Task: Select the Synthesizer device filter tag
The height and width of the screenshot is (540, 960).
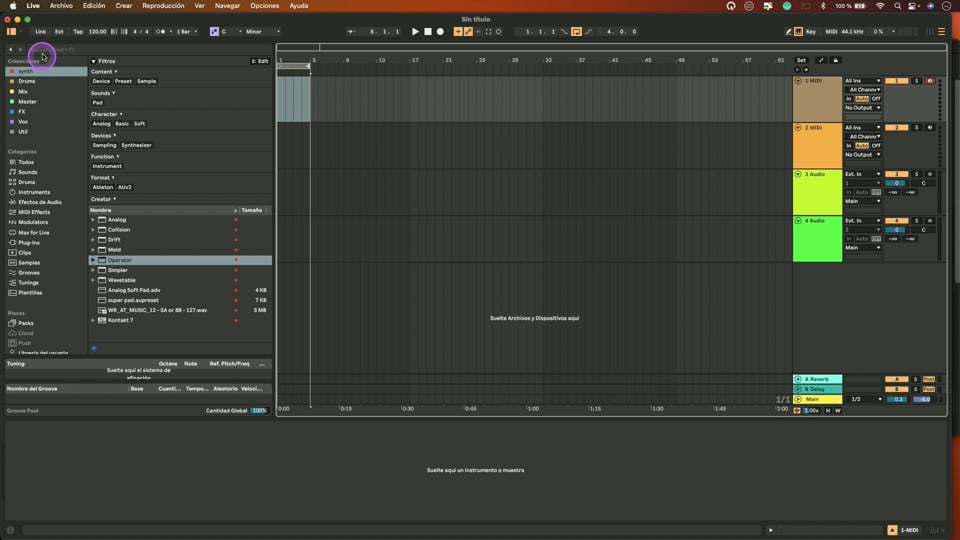Action: click(x=137, y=145)
